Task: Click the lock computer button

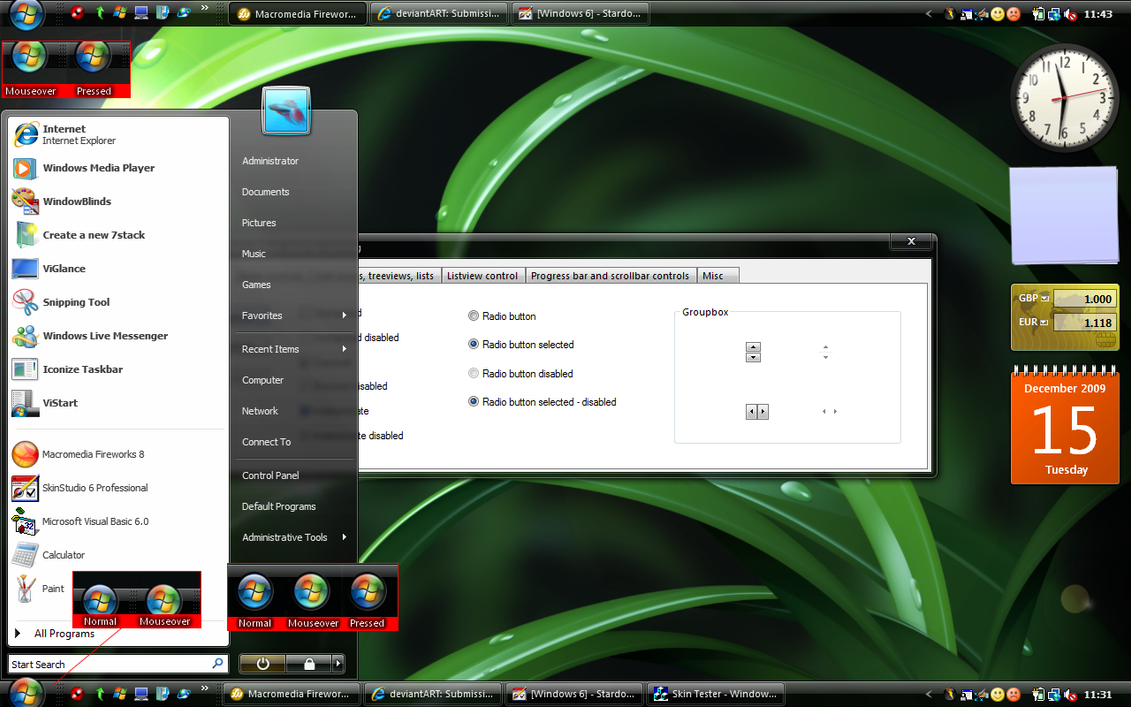Action: point(309,664)
